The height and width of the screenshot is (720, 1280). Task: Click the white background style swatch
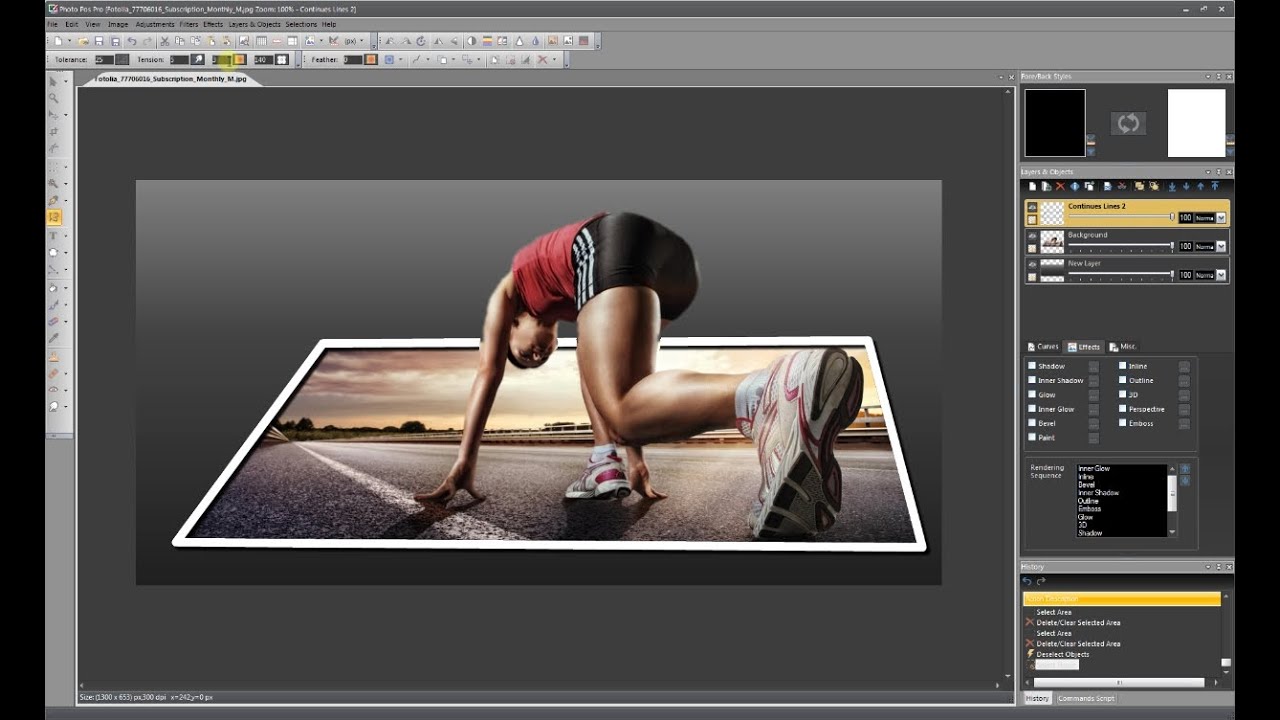click(1196, 123)
